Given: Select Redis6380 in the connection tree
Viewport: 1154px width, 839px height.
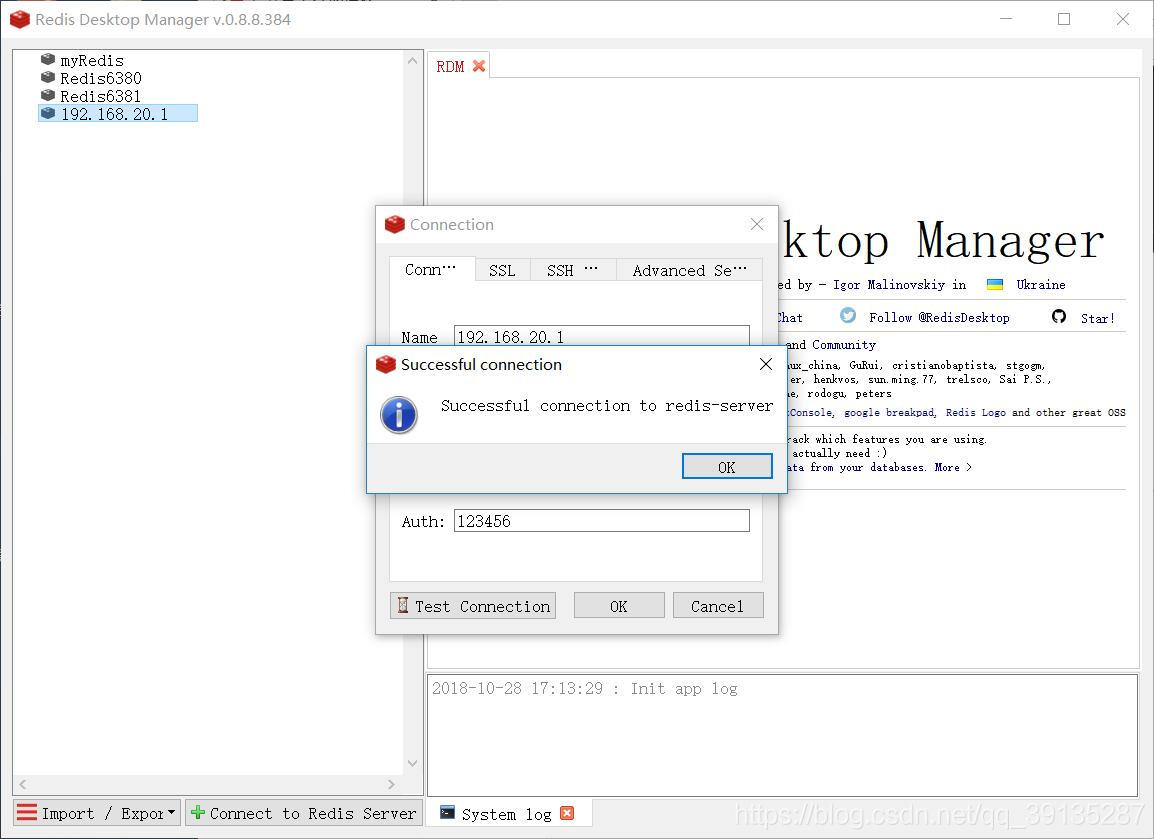Looking at the screenshot, I should (101, 78).
